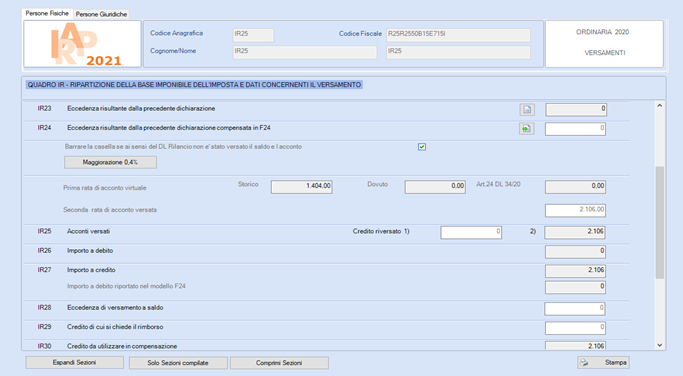683x376 pixels.
Task: Click 'Credito di cui si chiede il rimborso' text
Action: (115, 327)
